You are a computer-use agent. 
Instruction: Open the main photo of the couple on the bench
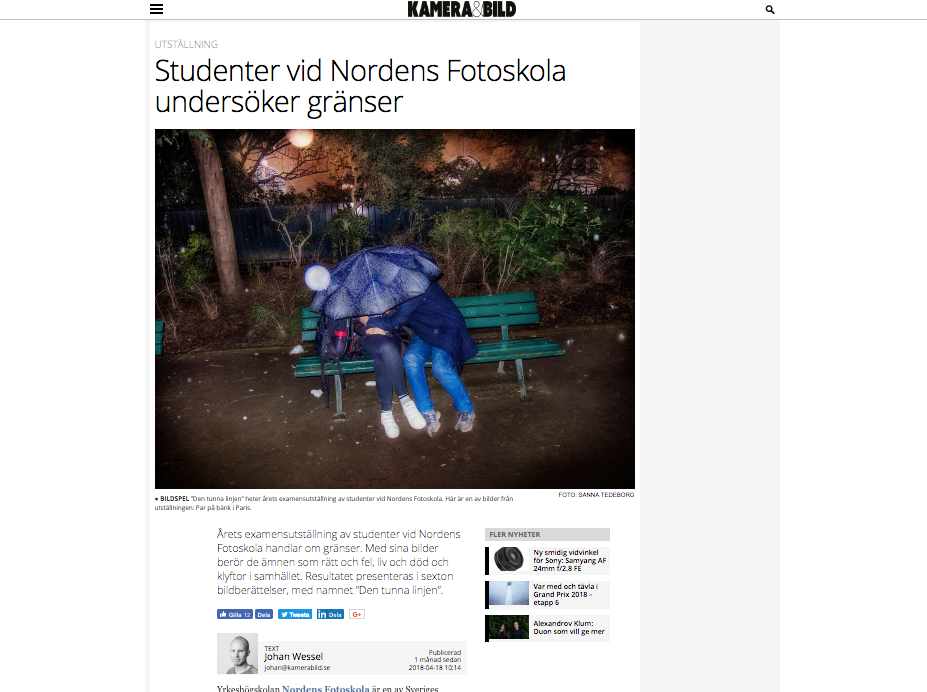[x=395, y=309]
